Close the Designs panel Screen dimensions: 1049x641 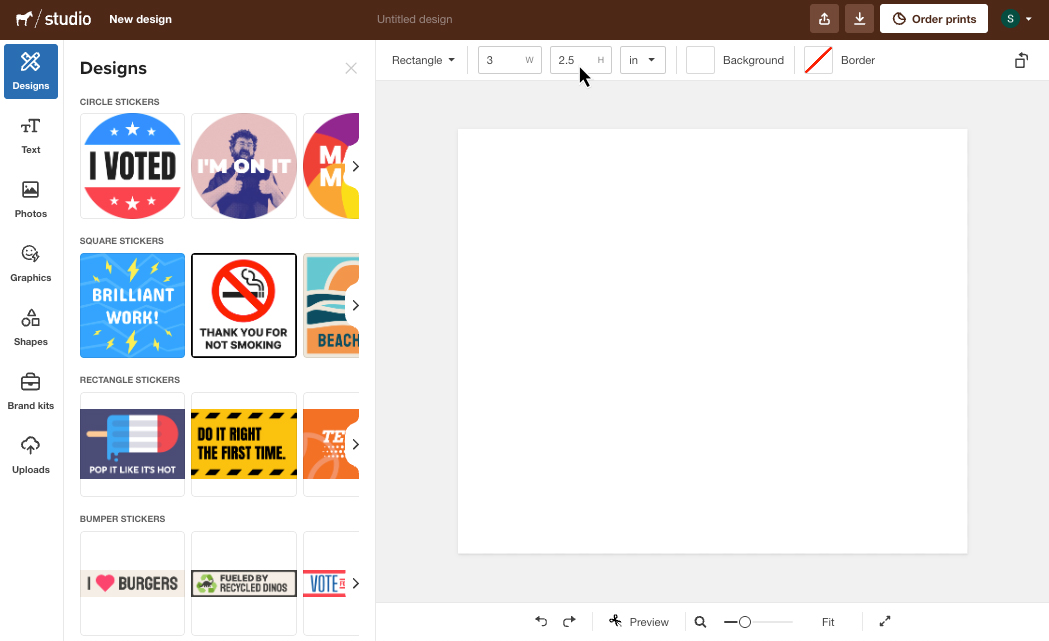[351, 68]
